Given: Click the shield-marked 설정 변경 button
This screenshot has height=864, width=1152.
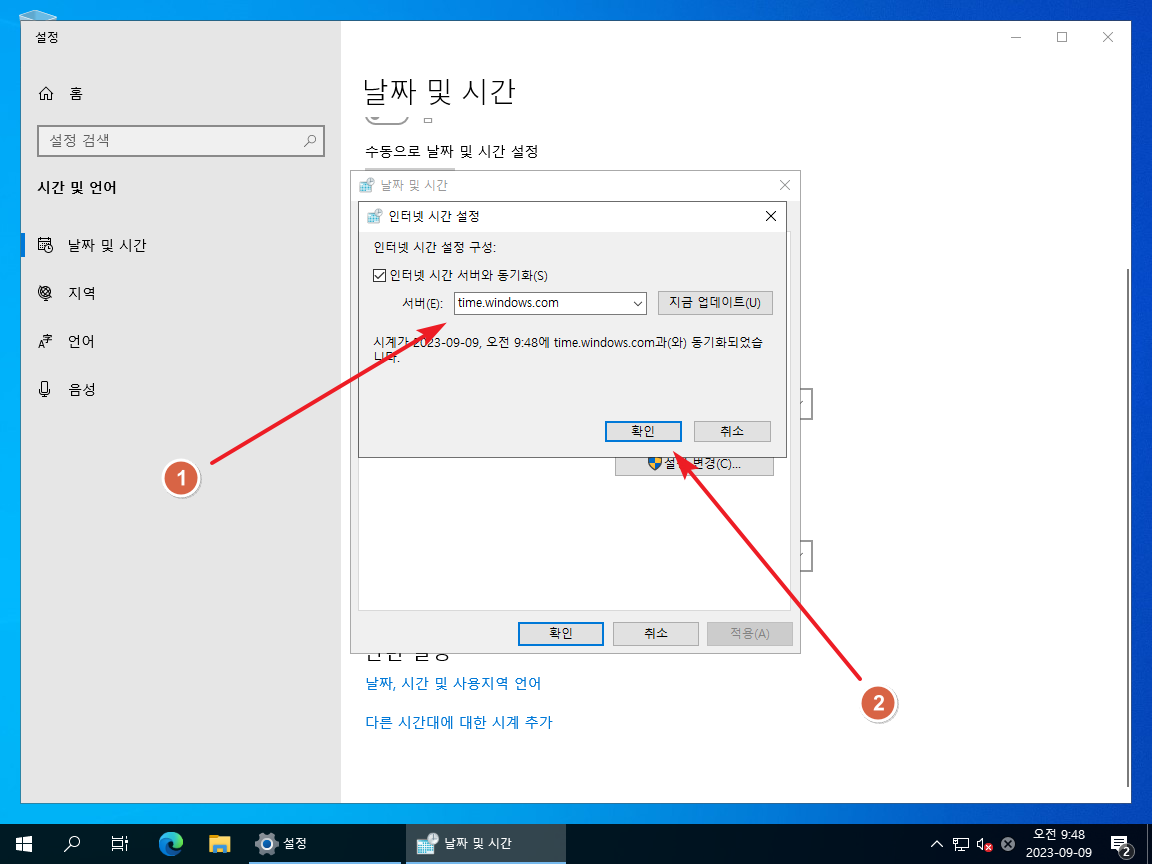Looking at the screenshot, I should [x=694, y=466].
